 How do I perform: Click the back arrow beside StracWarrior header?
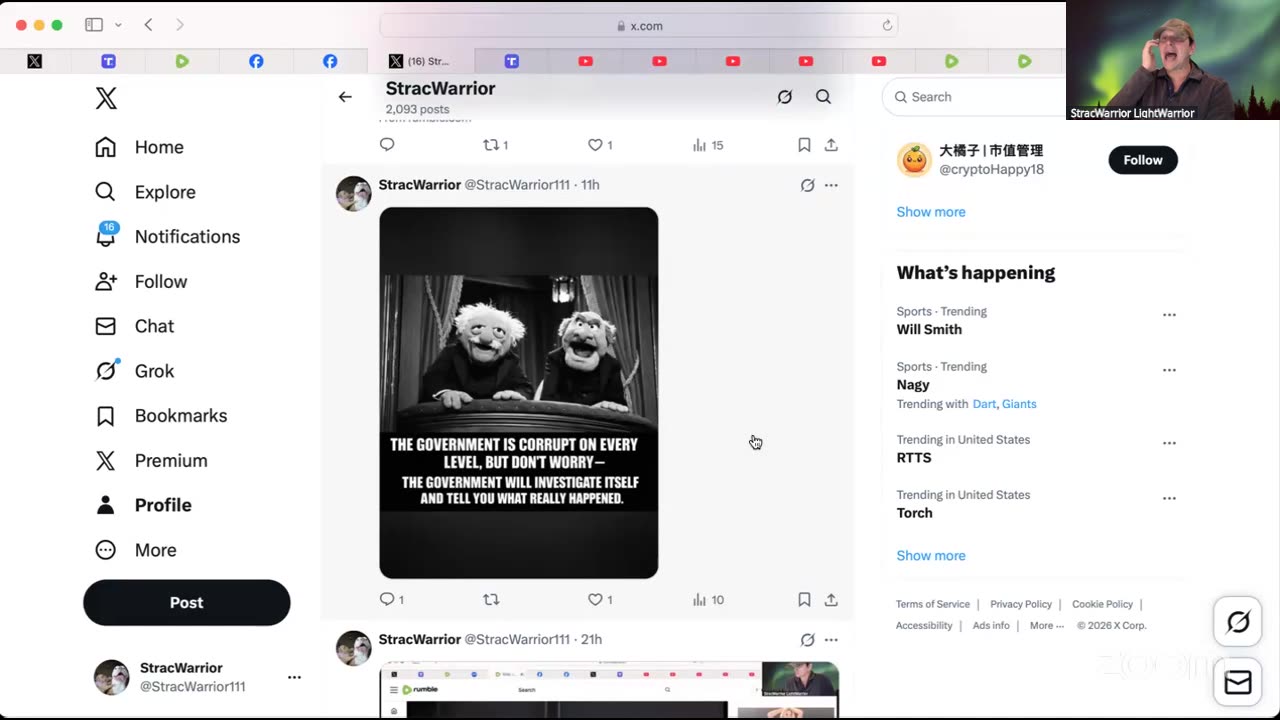tap(345, 97)
